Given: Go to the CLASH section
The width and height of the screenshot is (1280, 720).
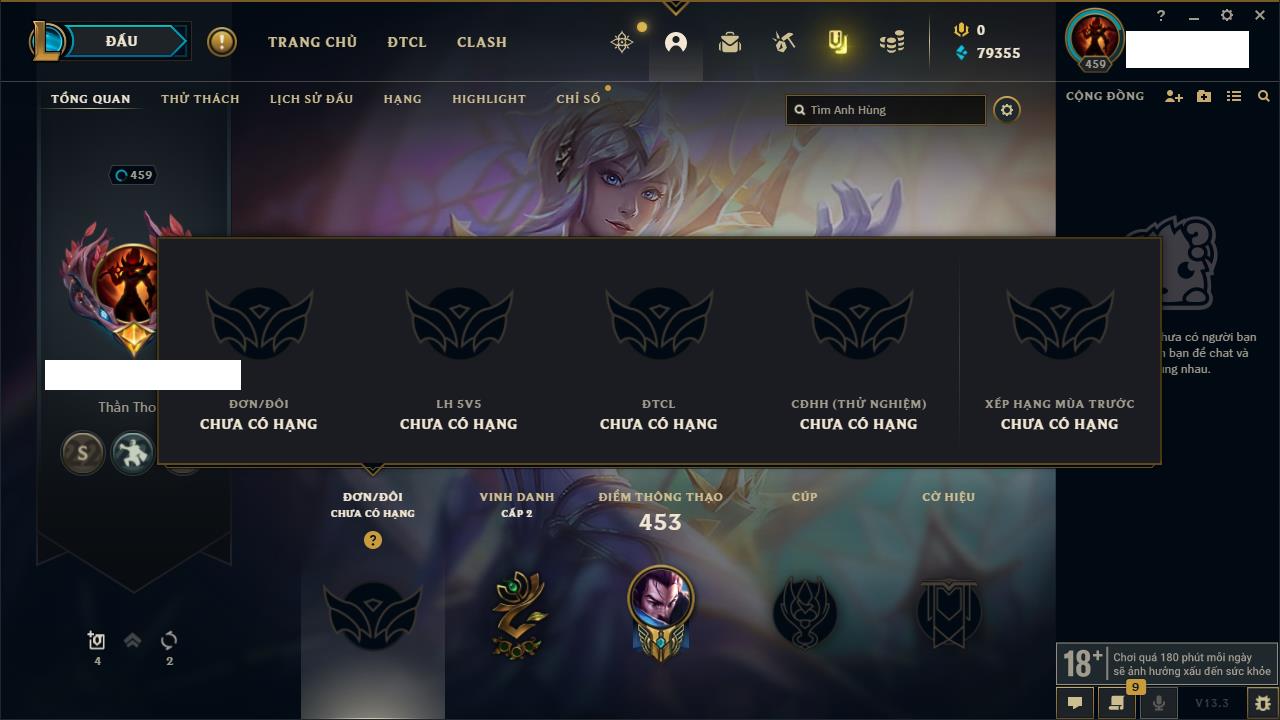Looking at the screenshot, I should [x=482, y=42].
